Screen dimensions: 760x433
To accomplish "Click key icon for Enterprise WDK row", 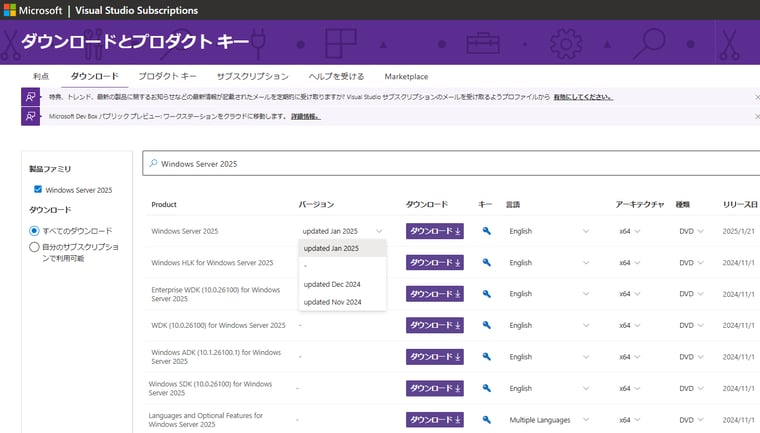I will pyautogui.click(x=487, y=294).
